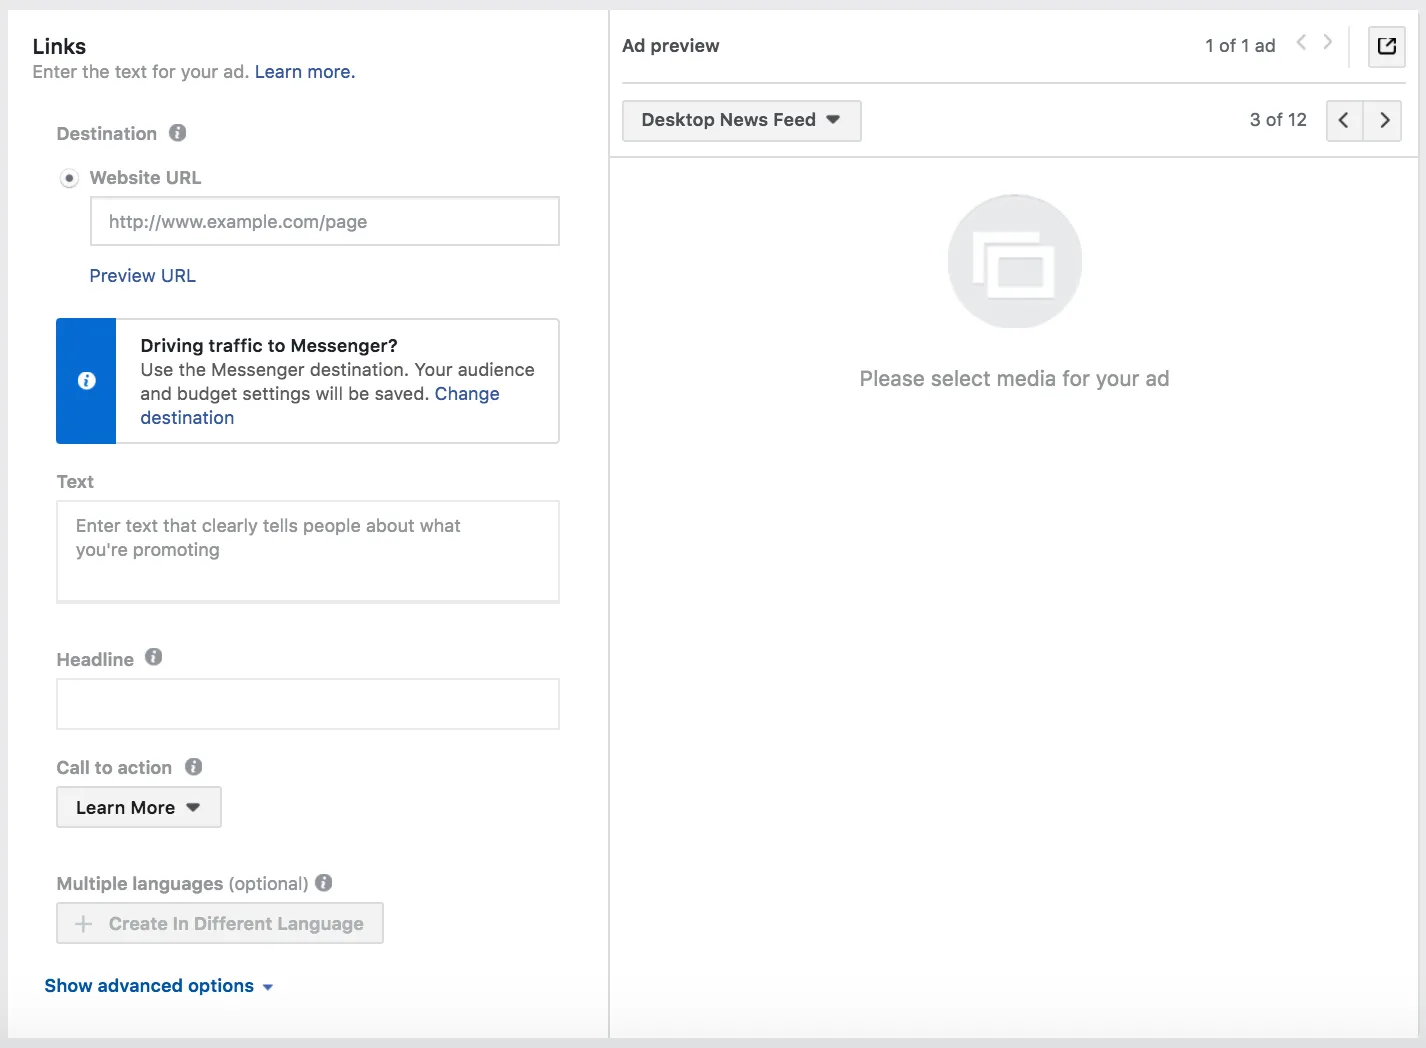Go to previous preview placement arrow
Screen dimensions: 1426x1048
click(1344, 120)
